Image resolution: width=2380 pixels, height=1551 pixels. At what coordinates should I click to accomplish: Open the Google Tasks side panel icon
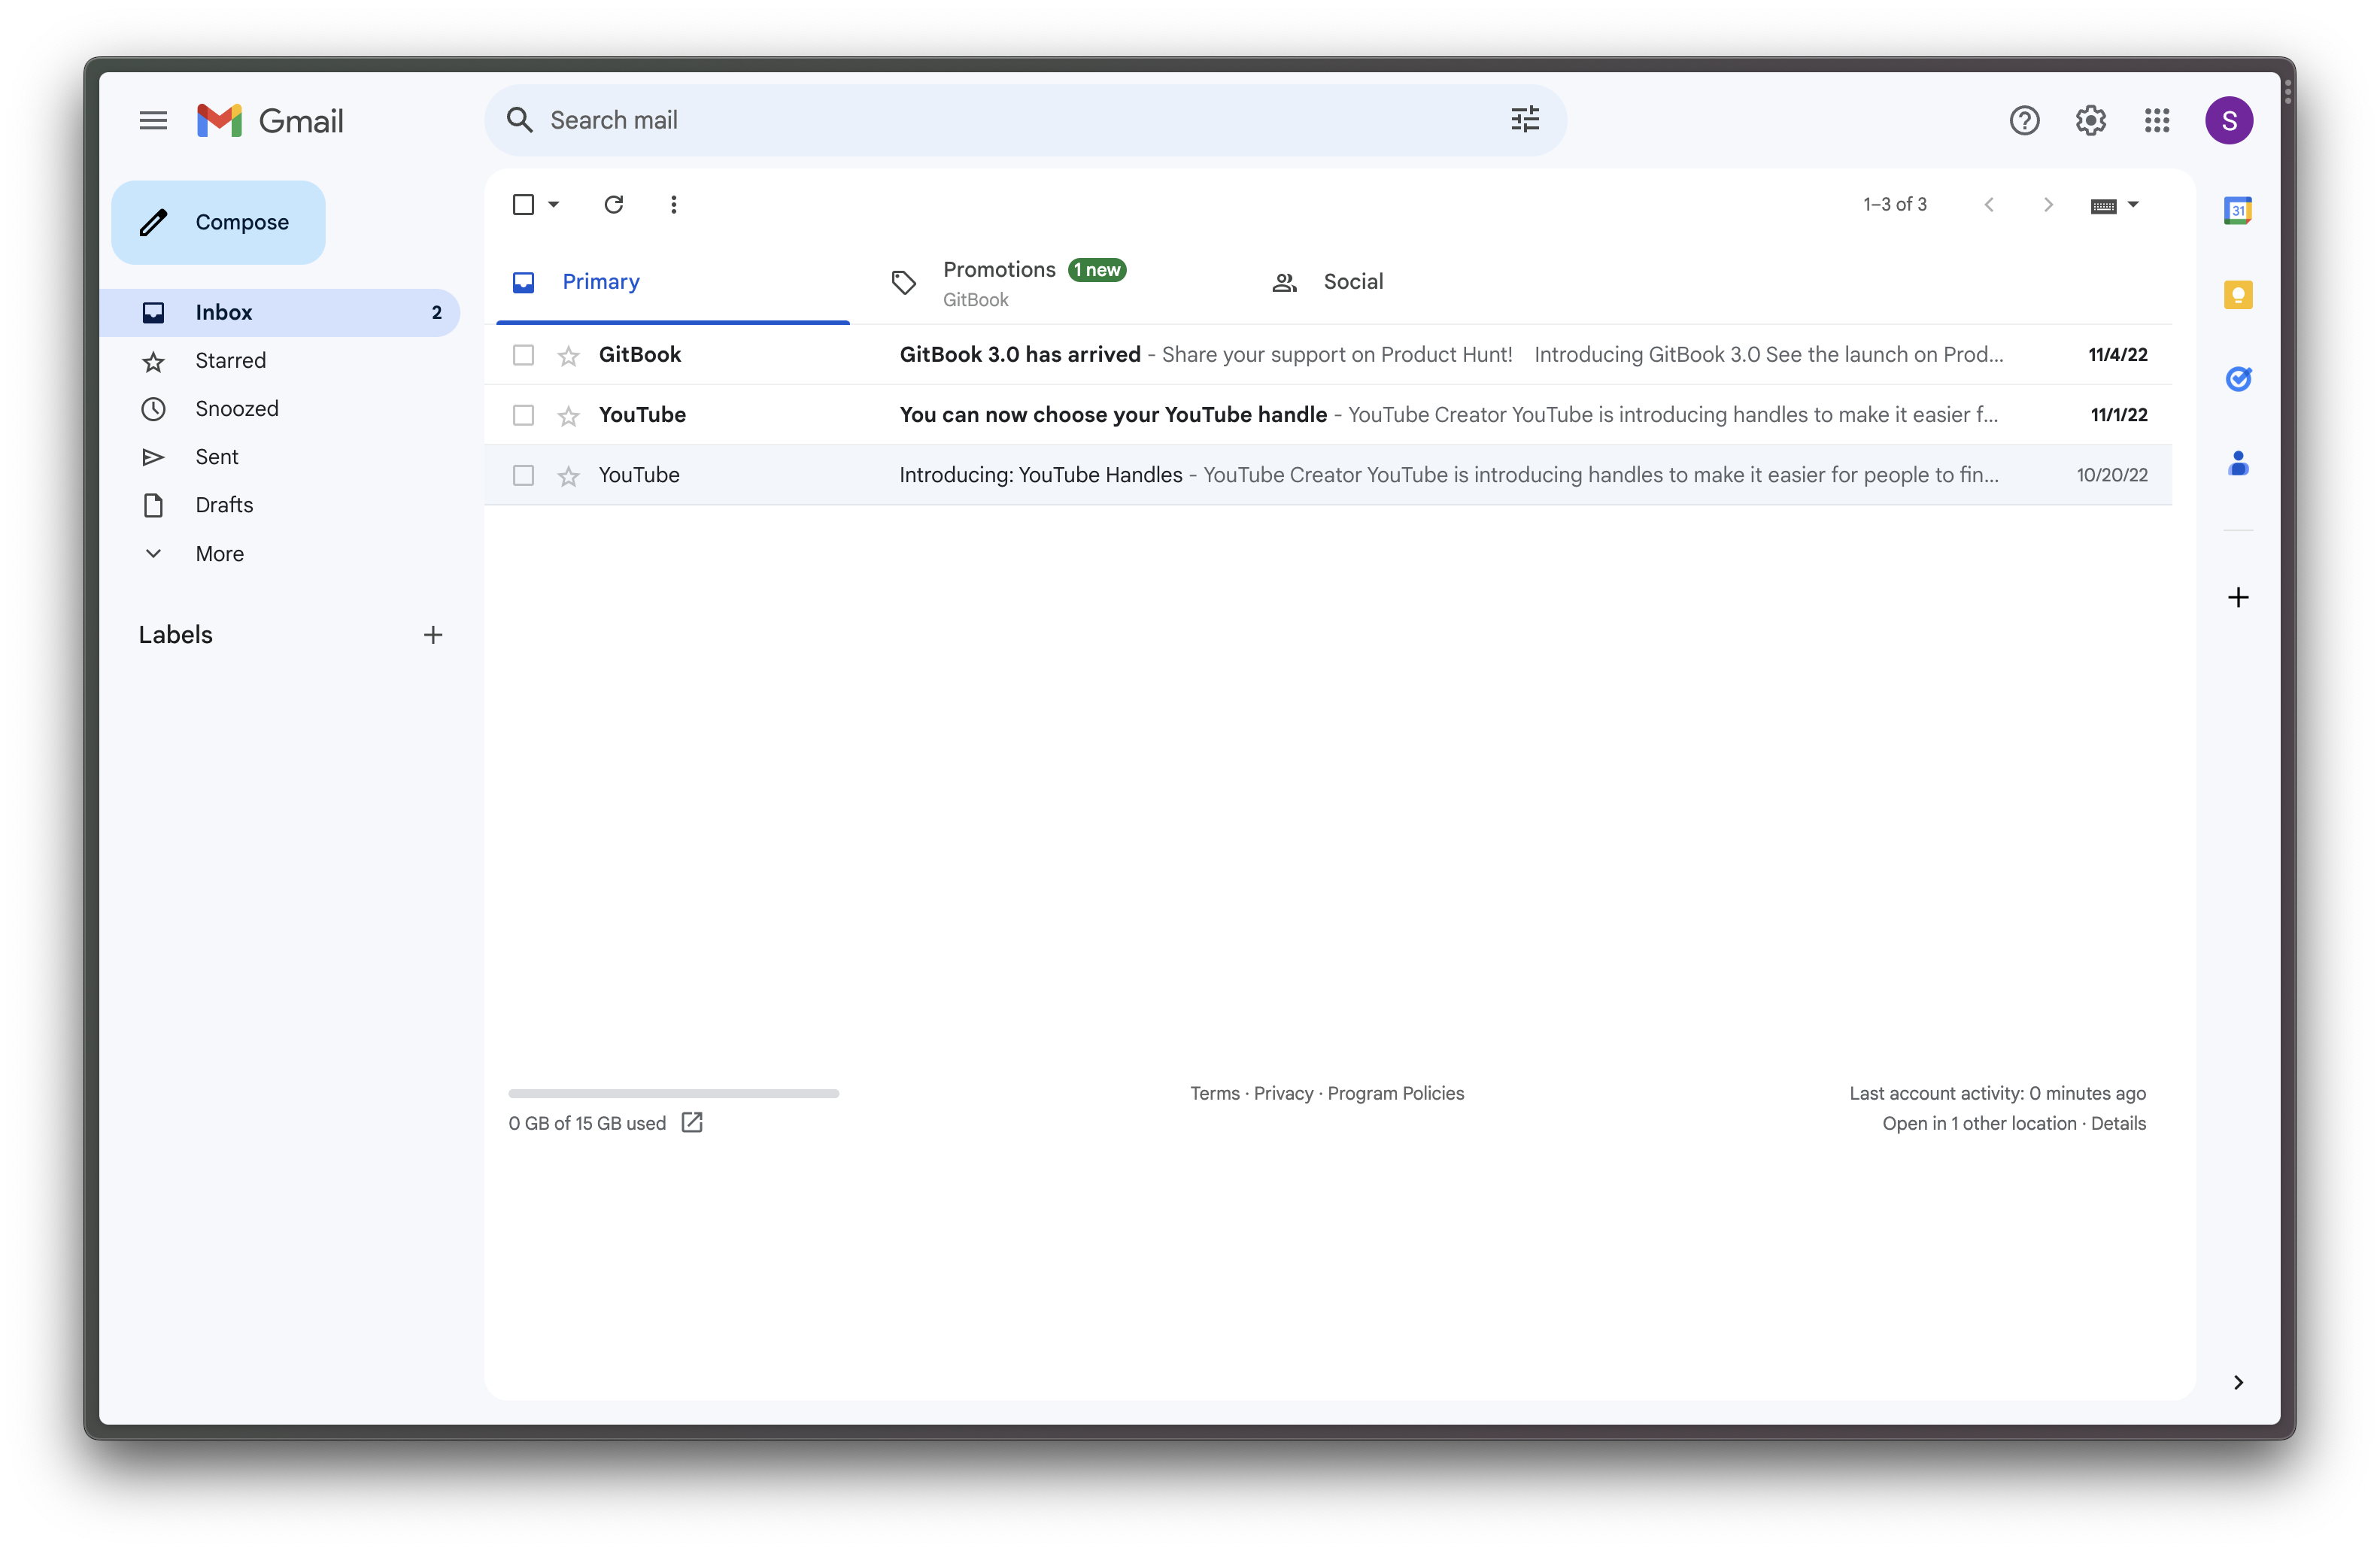click(2237, 379)
